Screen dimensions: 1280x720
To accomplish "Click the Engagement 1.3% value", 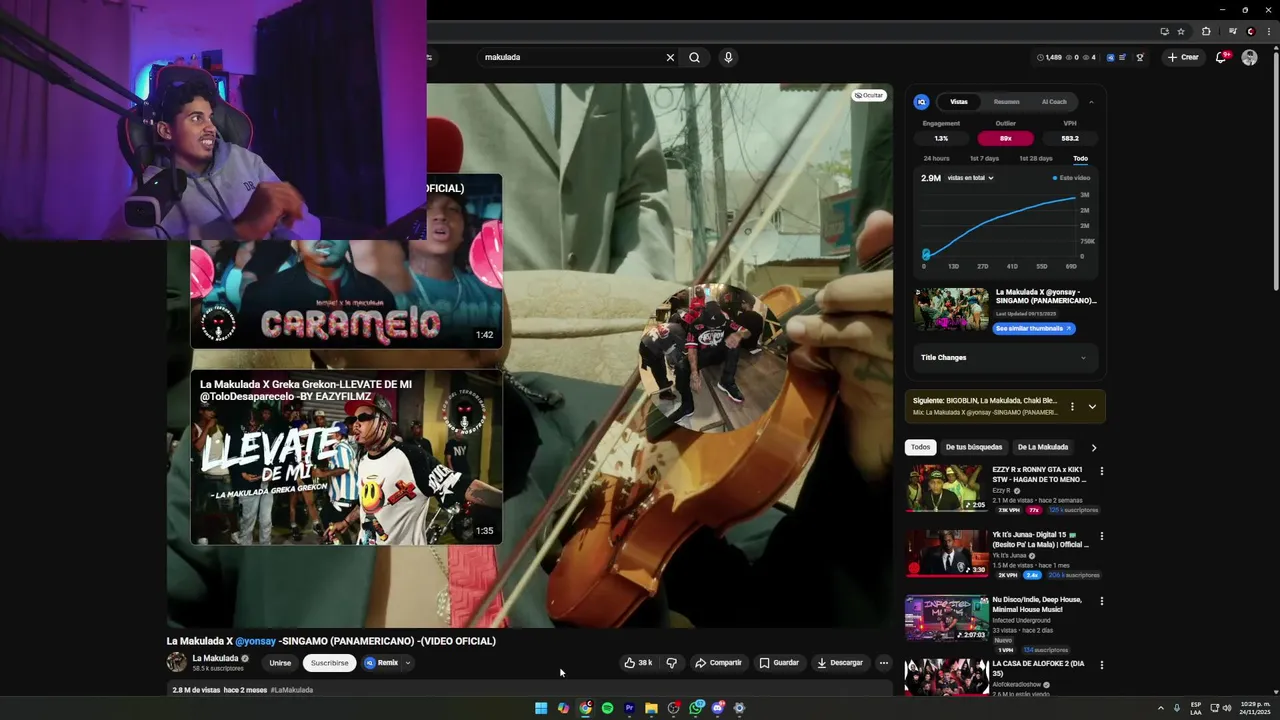I will [x=941, y=138].
